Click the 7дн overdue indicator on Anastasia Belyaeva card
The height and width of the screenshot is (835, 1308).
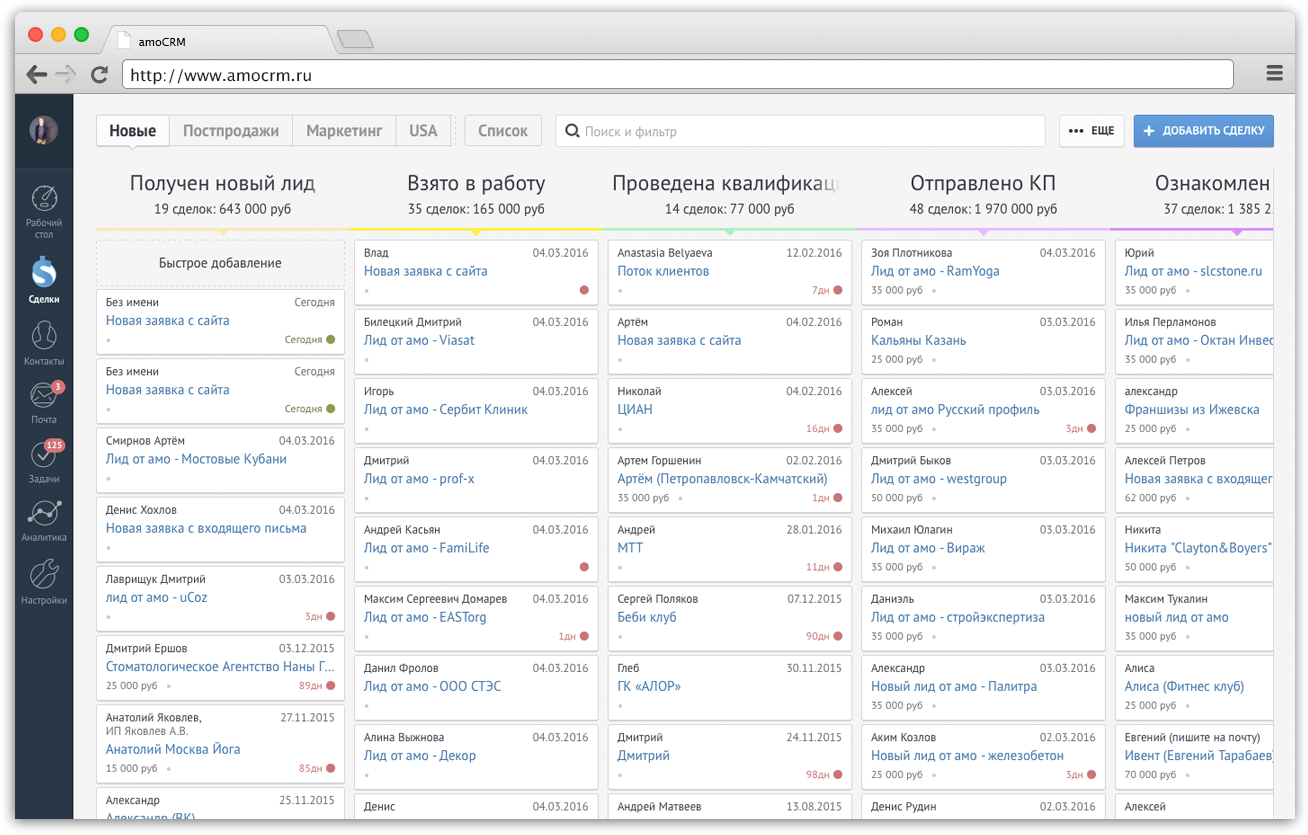point(826,290)
